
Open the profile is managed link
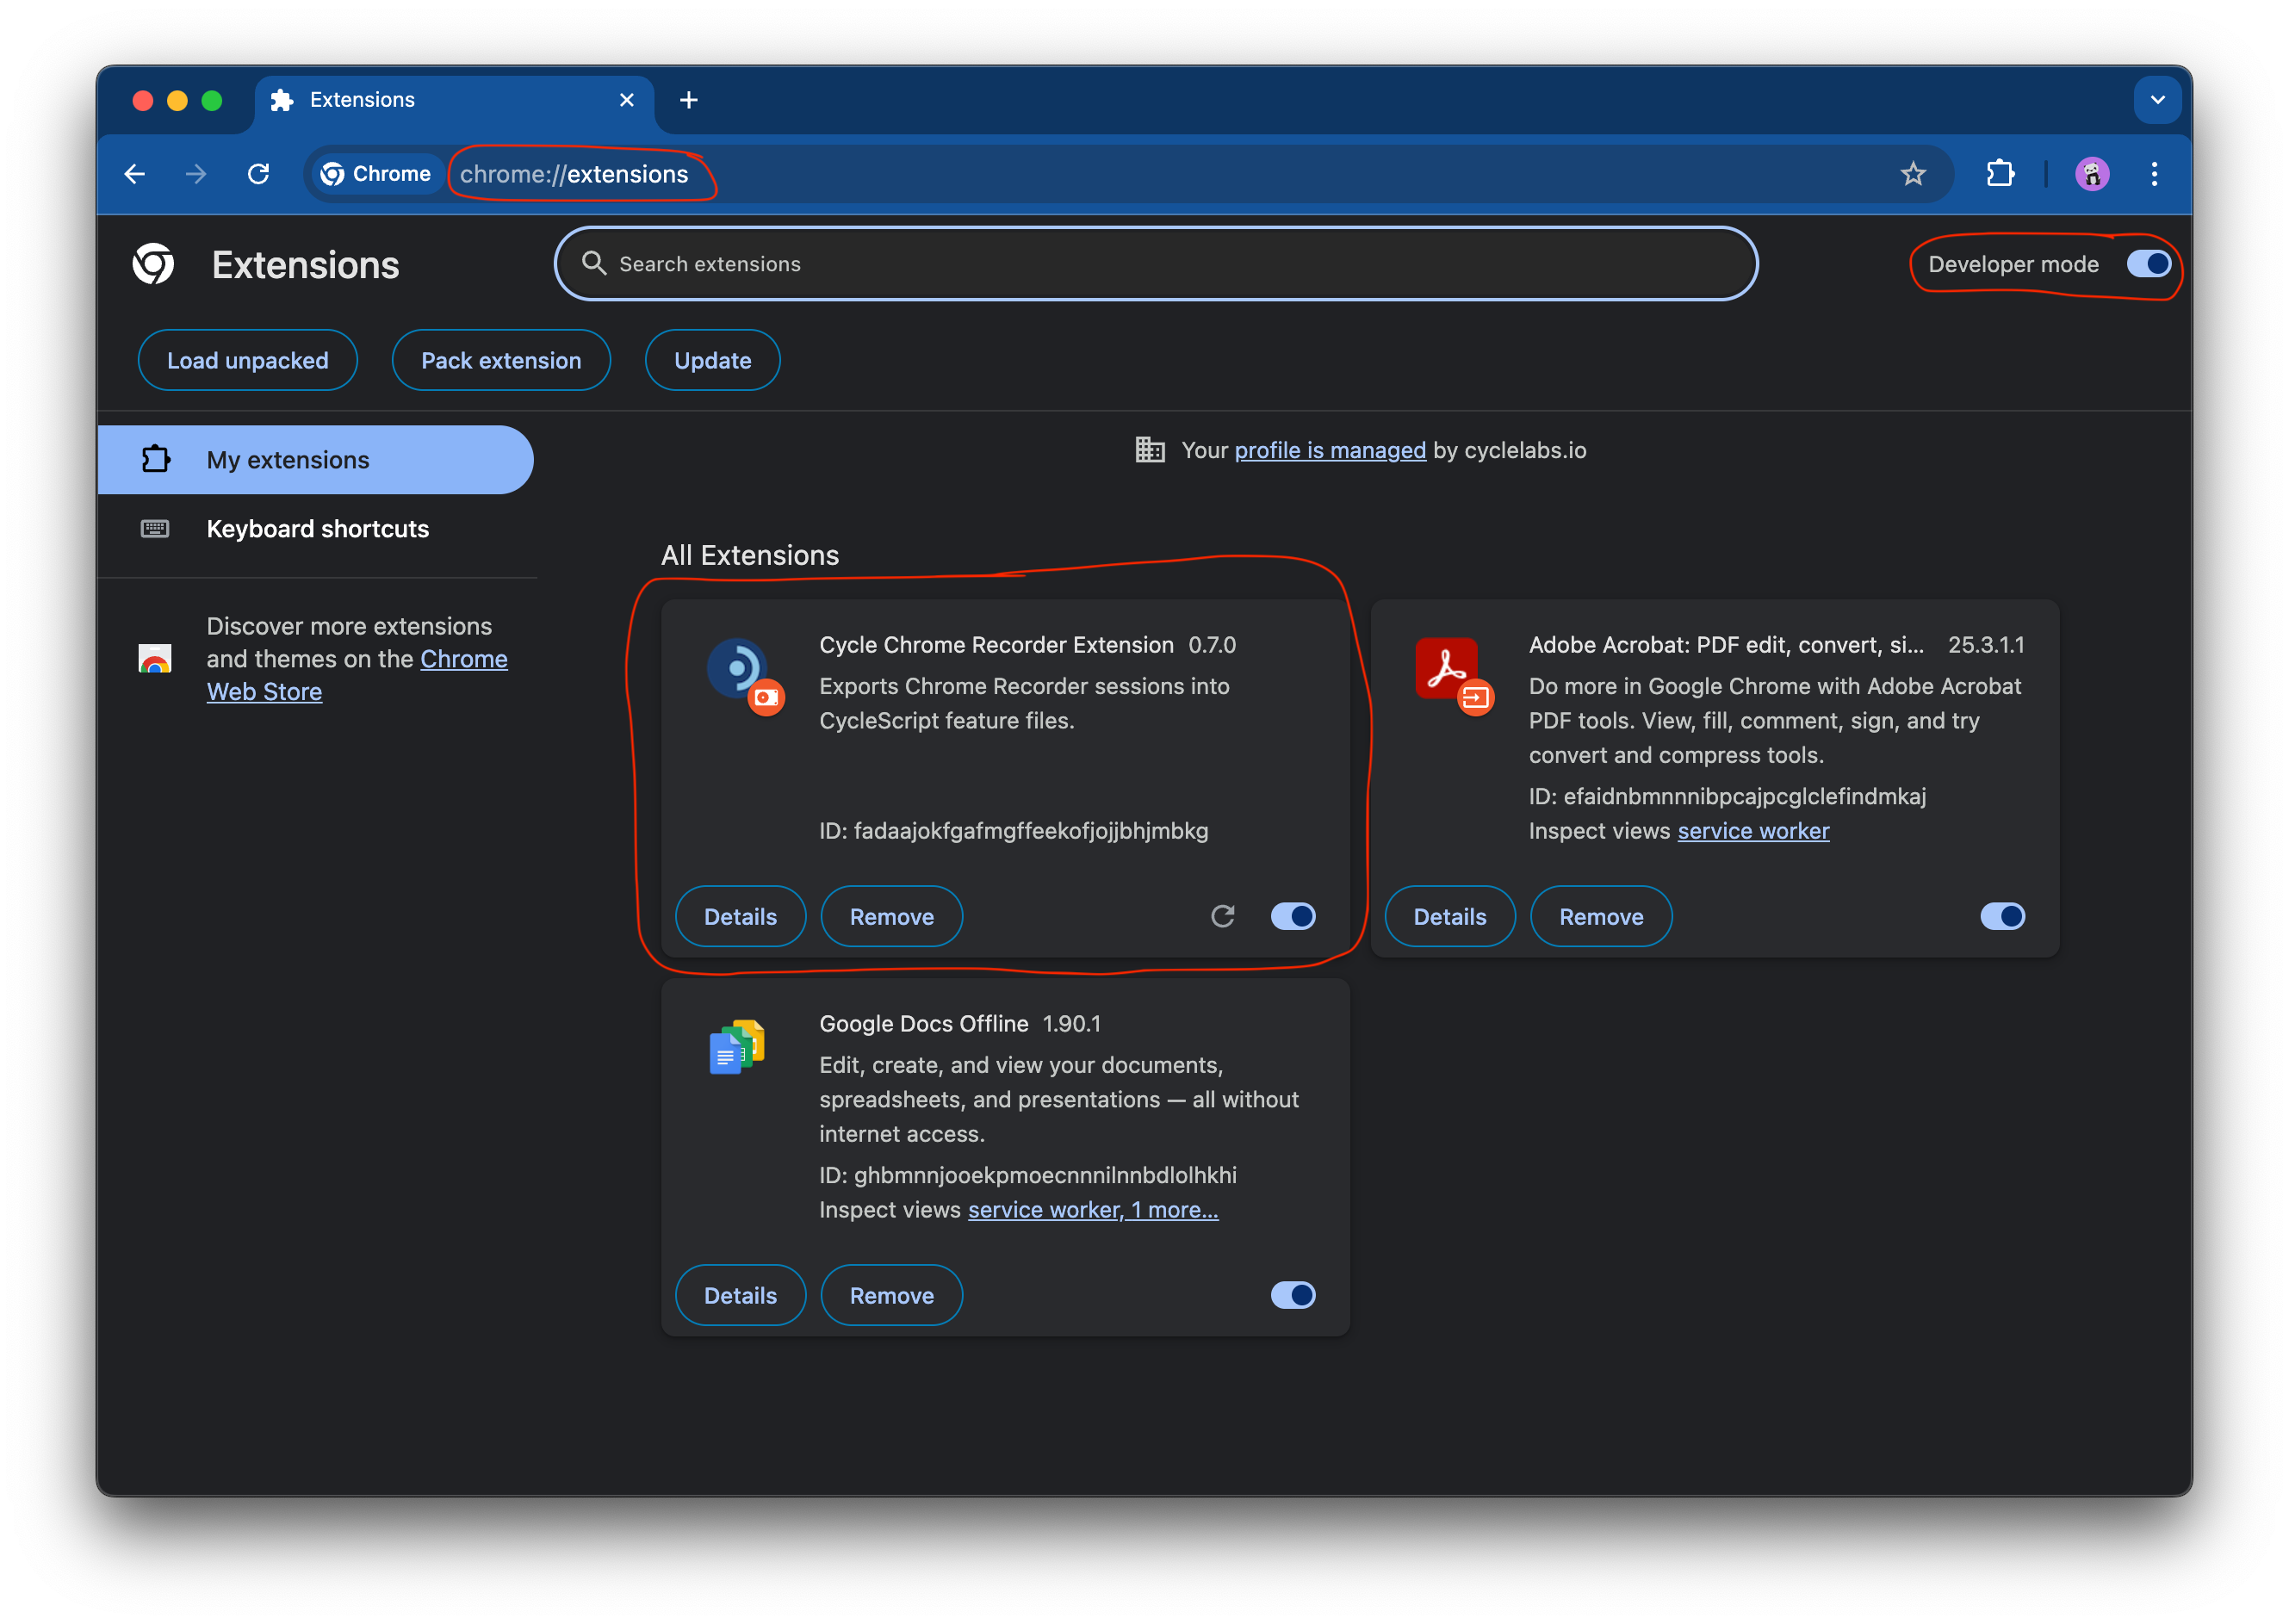[1330, 450]
